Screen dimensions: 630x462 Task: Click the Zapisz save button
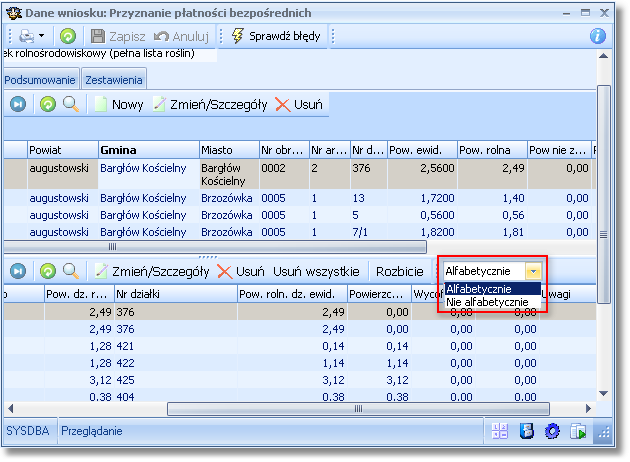[118, 36]
